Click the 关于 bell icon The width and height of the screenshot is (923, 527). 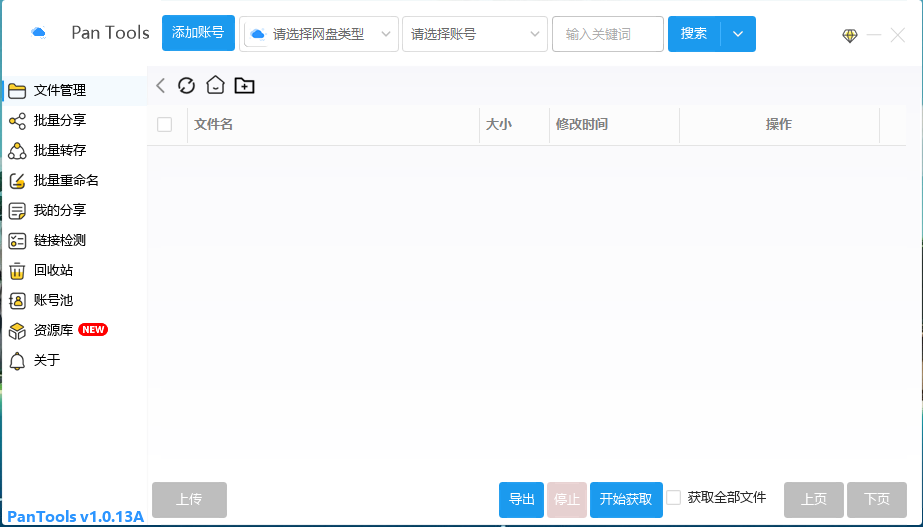coord(17,361)
